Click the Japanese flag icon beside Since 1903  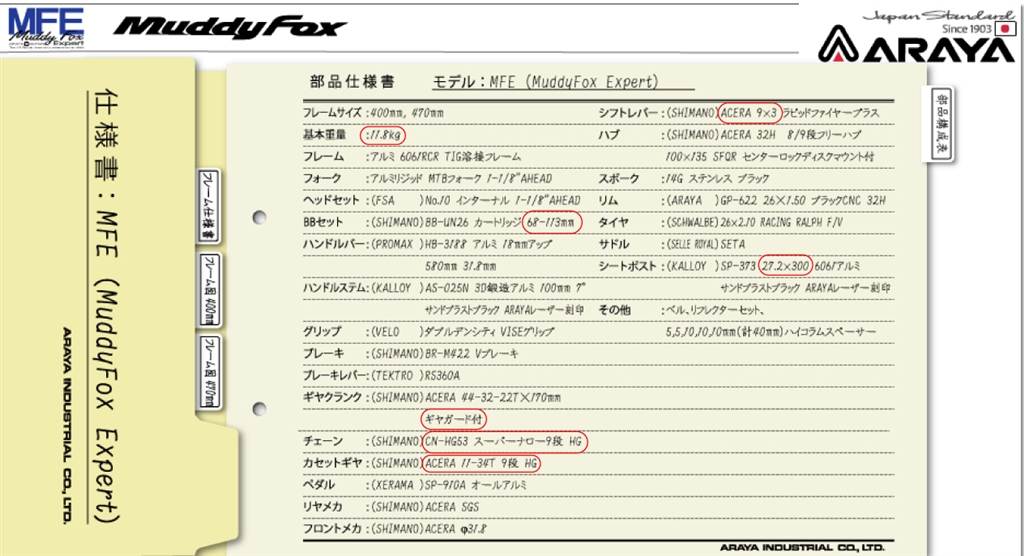pos(1004,28)
